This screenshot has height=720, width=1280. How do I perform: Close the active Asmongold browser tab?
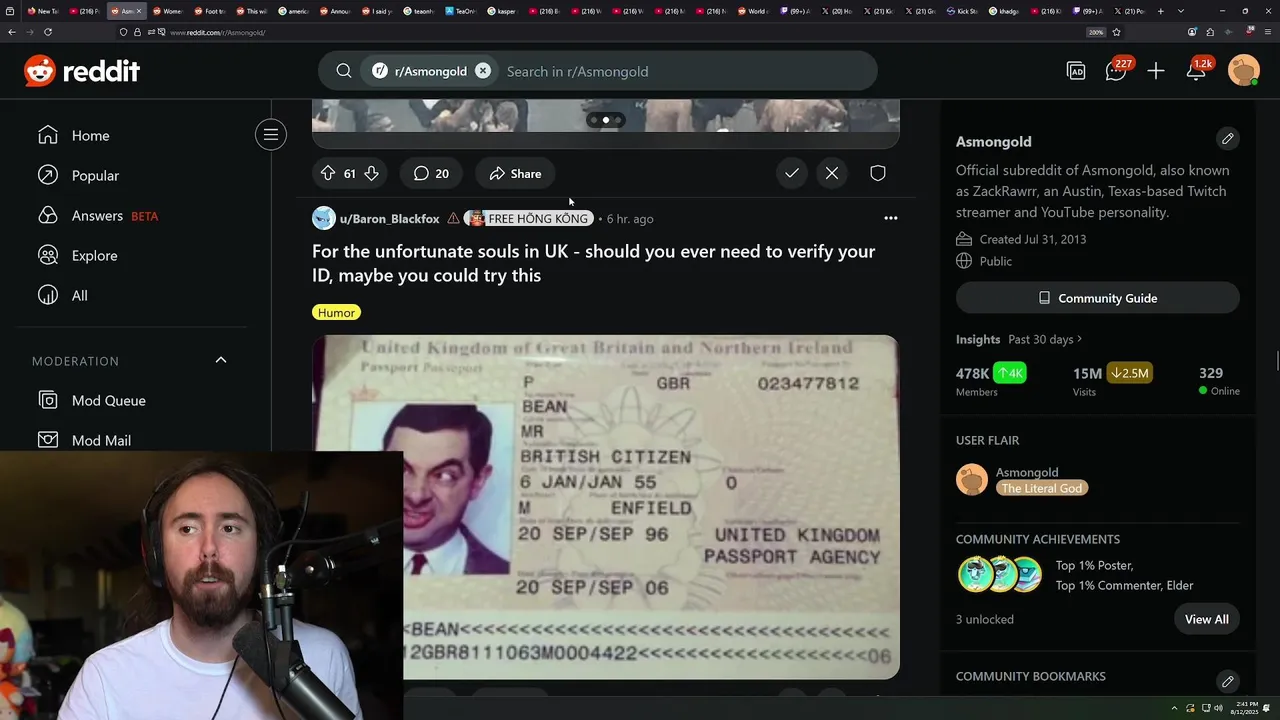(x=139, y=11)
